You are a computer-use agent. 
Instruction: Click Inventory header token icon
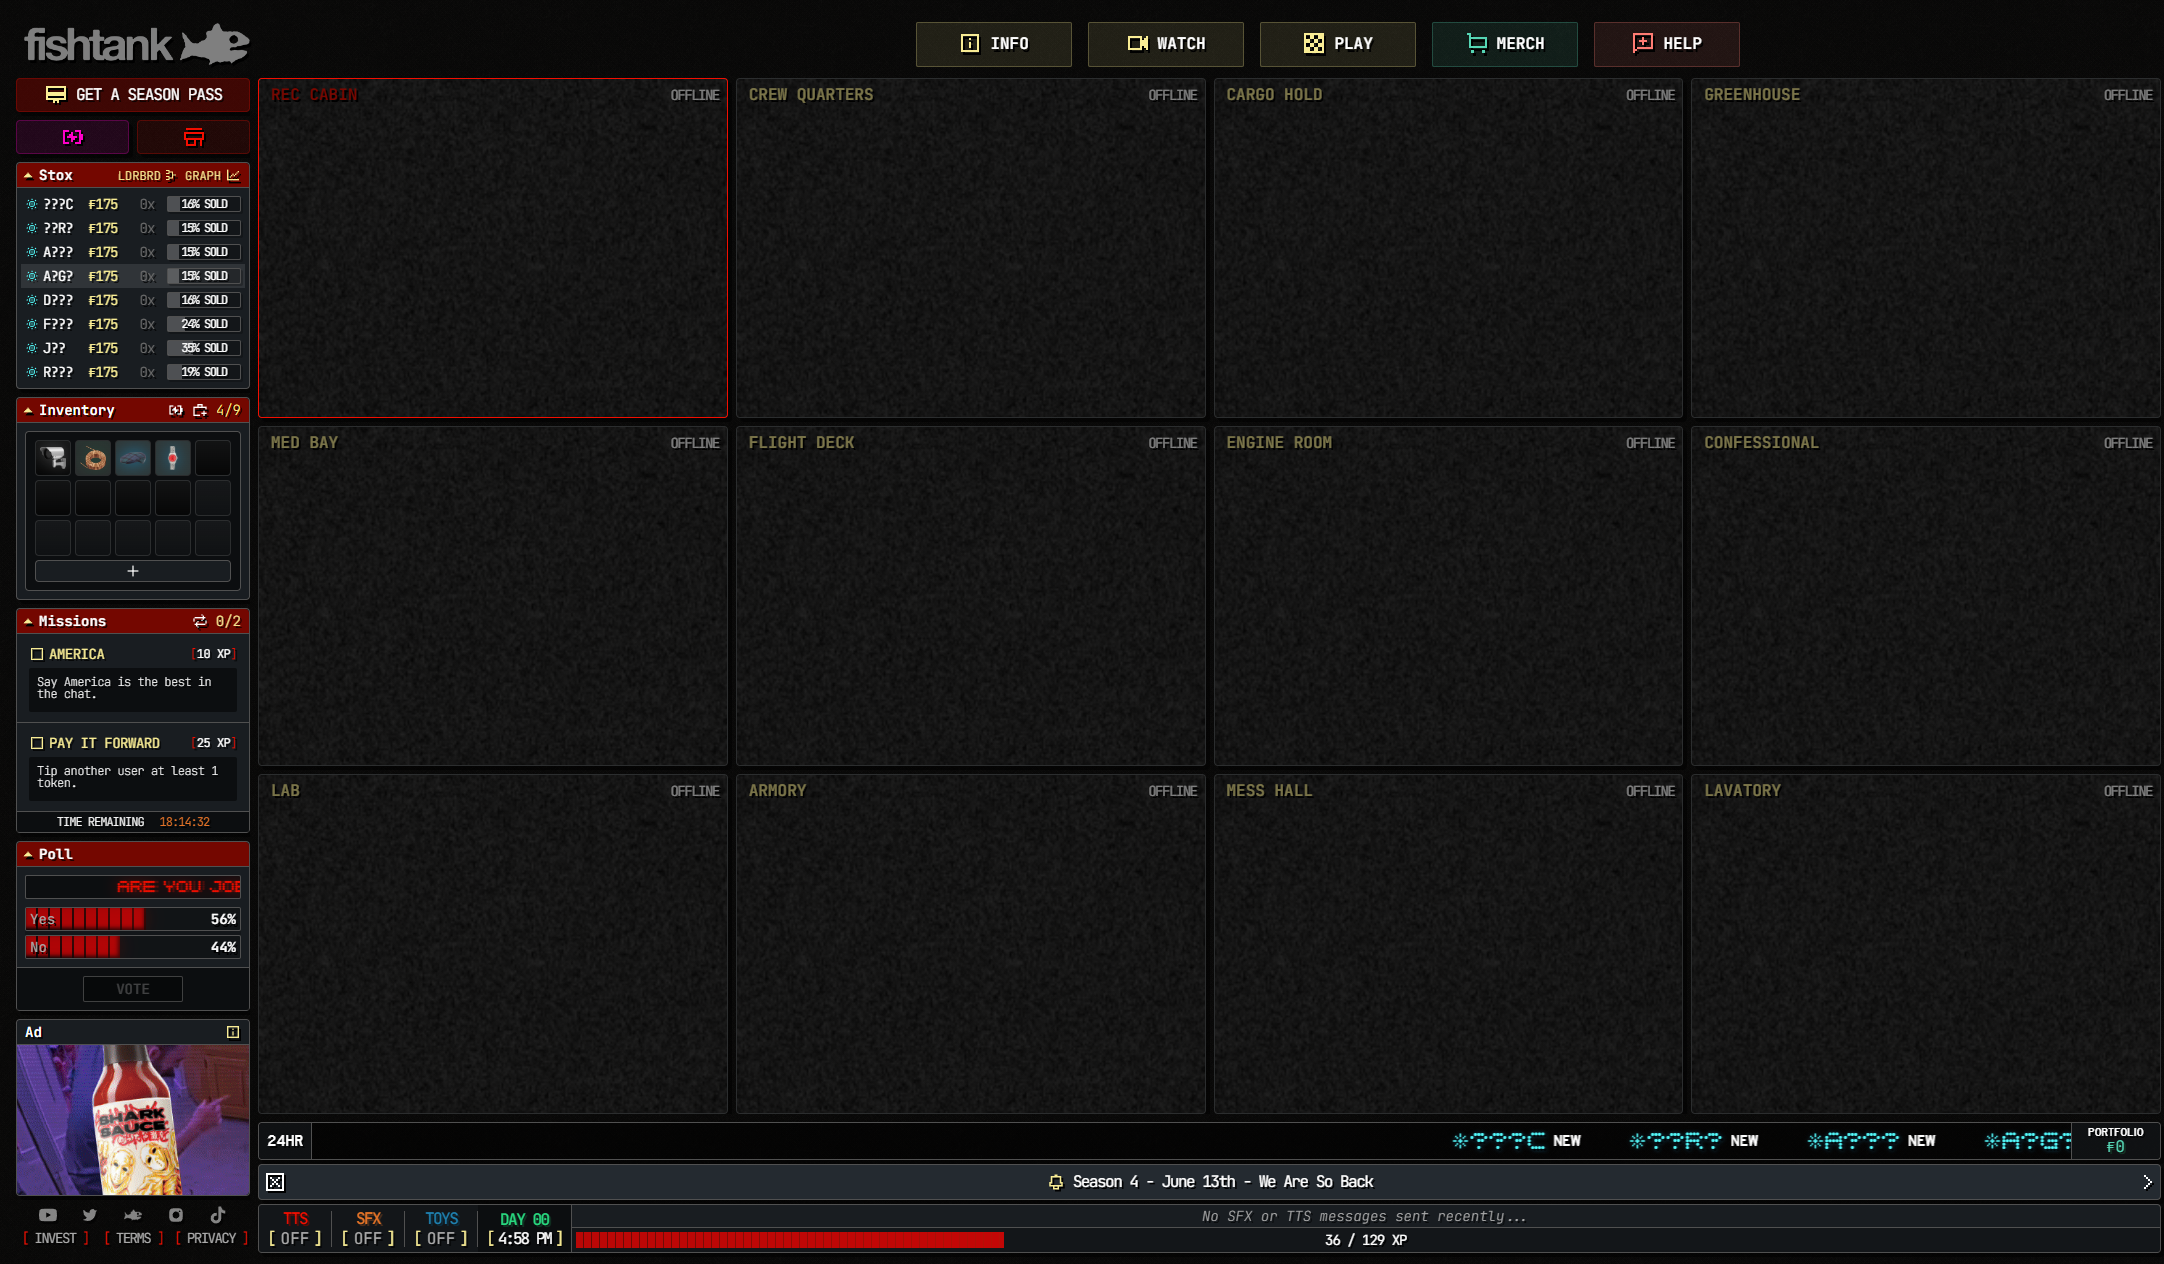(176, 410)
